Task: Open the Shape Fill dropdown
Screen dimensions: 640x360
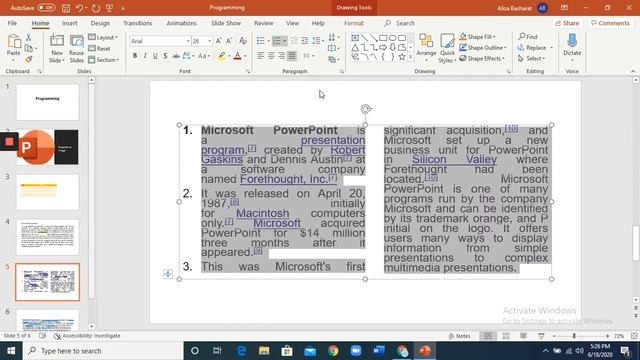Action: pos(478,37)
